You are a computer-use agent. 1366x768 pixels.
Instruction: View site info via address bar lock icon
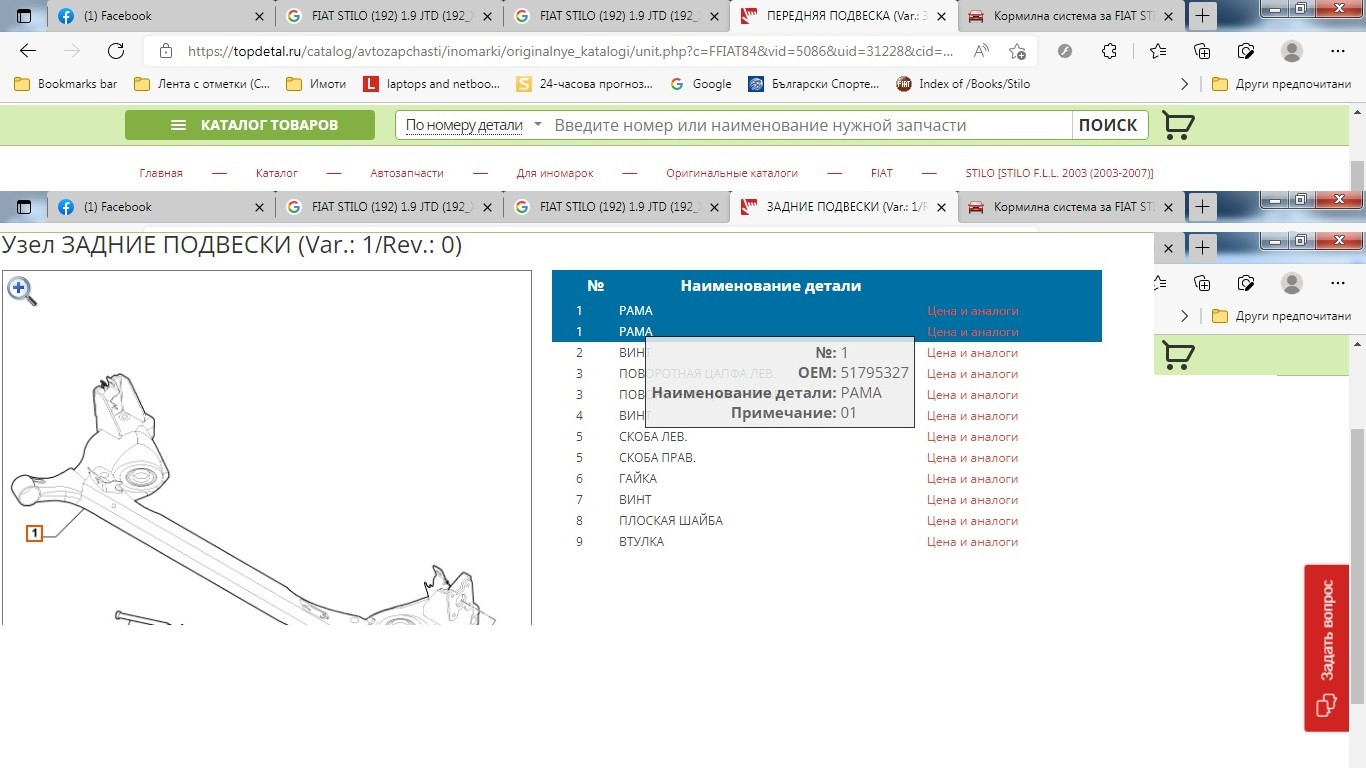click(x=164, y=51)
